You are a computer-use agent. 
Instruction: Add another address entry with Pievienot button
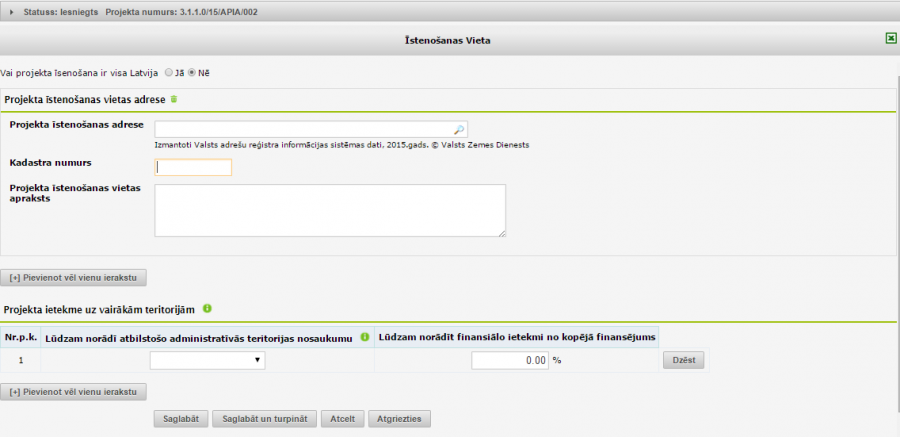(x=75, y=276)
